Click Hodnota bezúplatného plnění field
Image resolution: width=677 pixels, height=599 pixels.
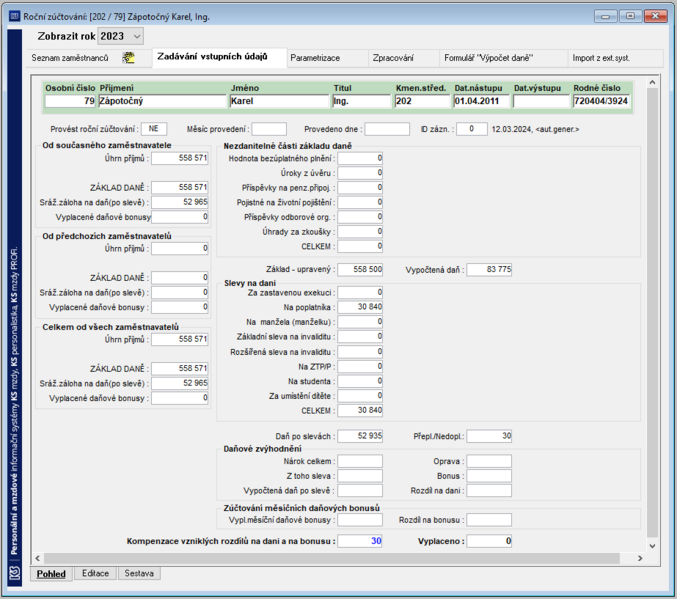point(360,158)
